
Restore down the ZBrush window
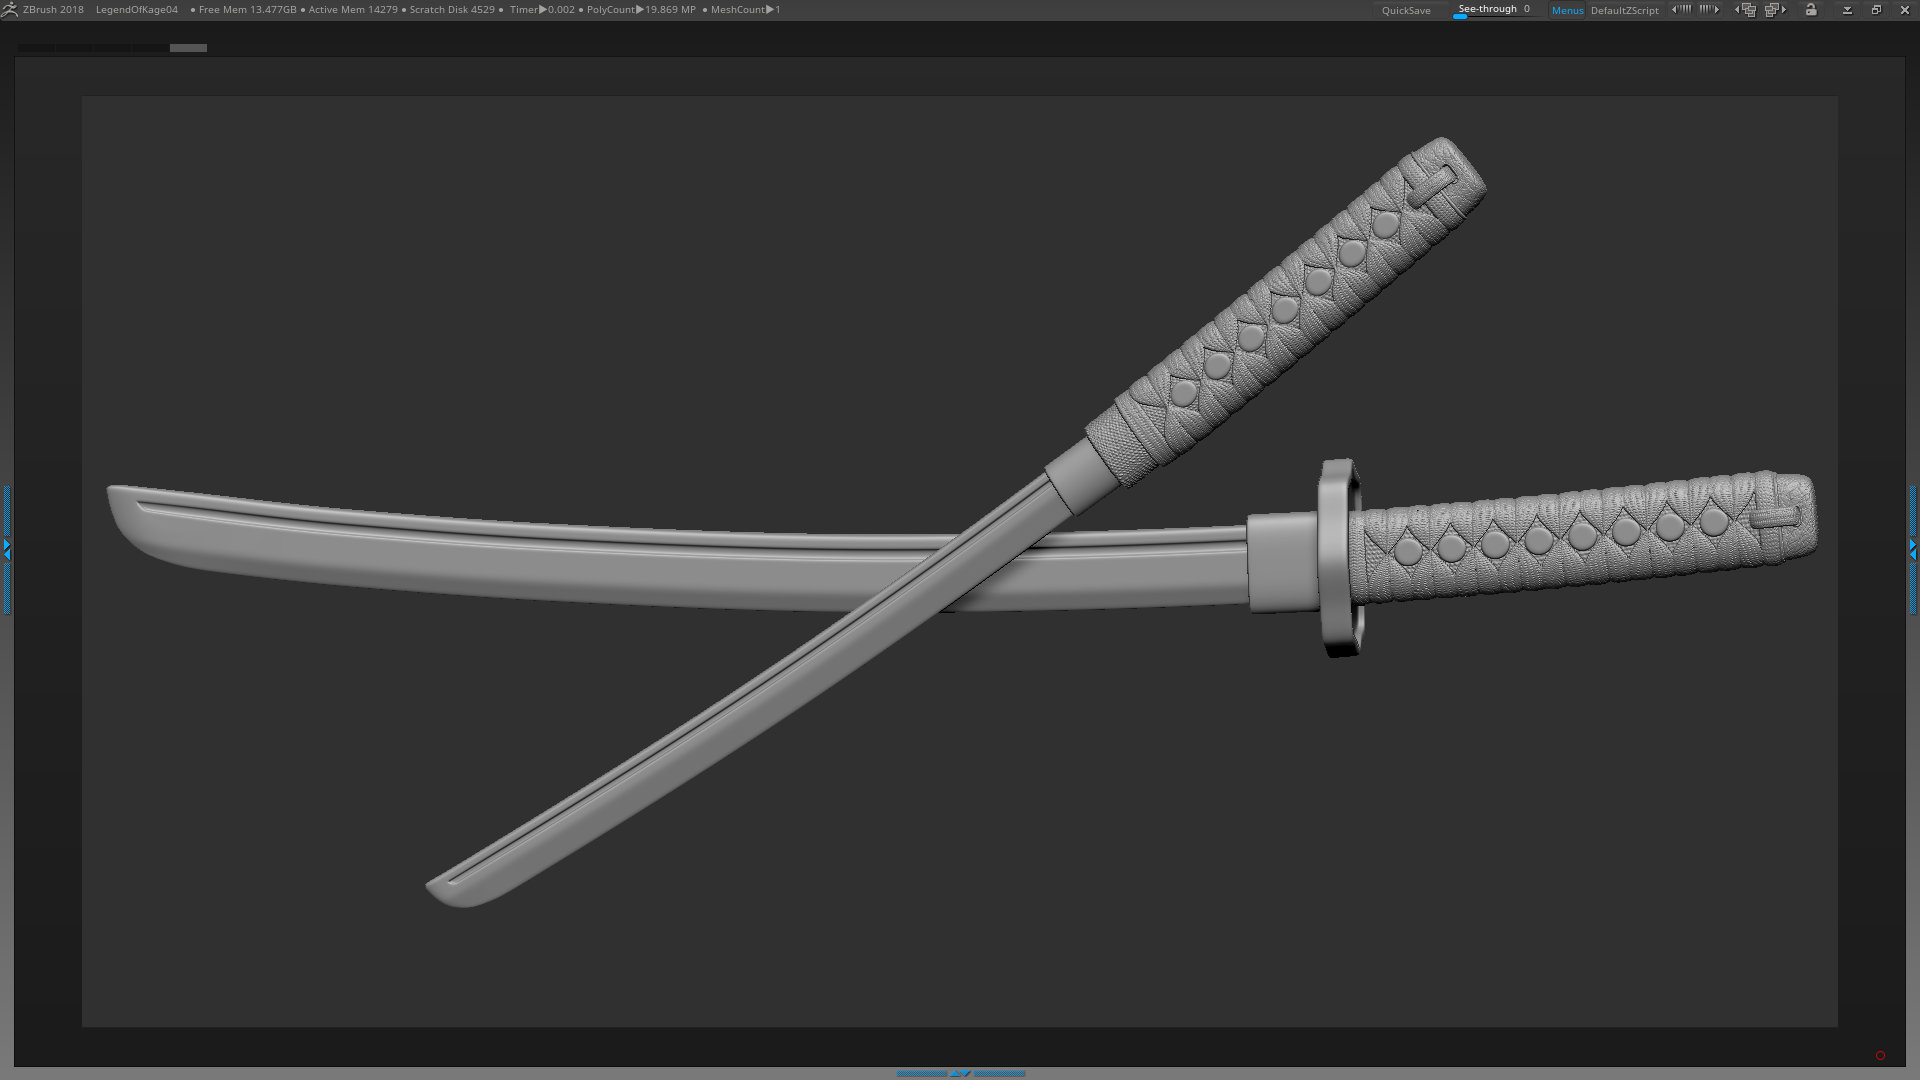coord(1876,10)
